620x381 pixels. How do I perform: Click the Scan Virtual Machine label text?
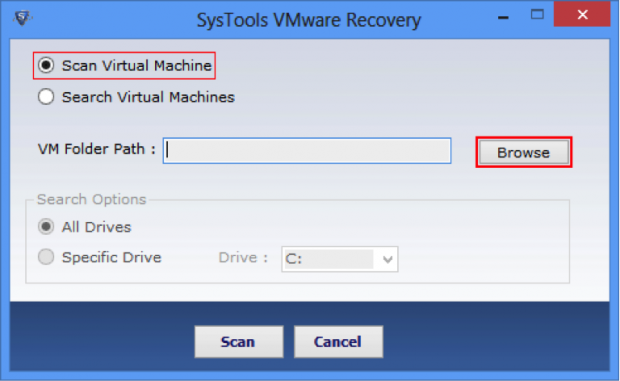coord(137,66)
